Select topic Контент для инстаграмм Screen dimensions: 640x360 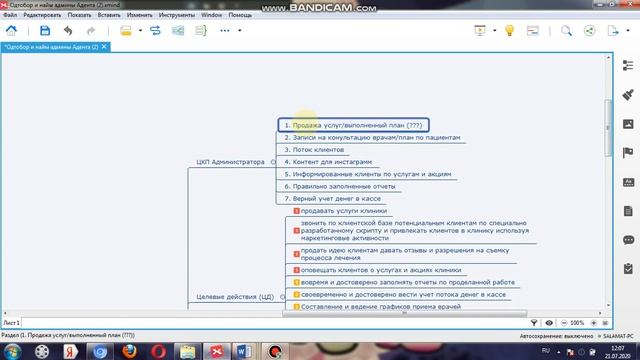tap(329, 162)
